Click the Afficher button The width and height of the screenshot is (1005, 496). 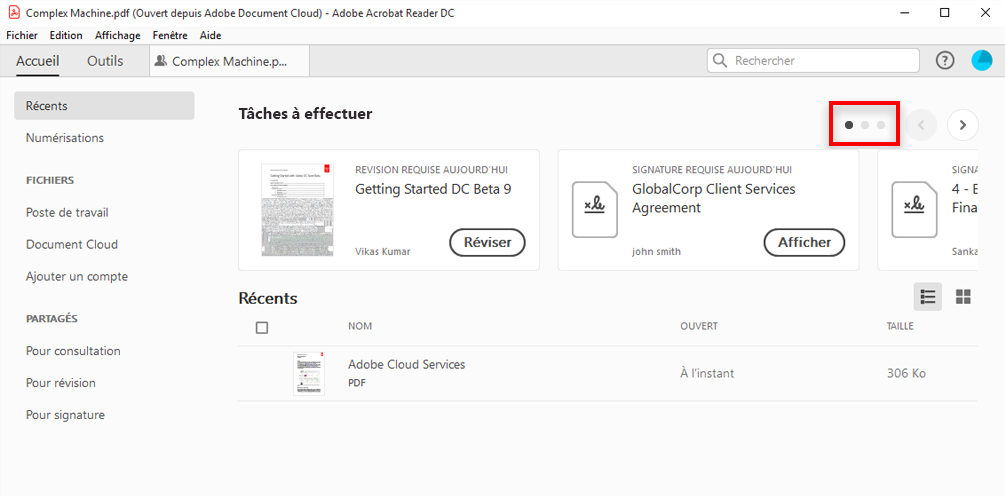804,242
